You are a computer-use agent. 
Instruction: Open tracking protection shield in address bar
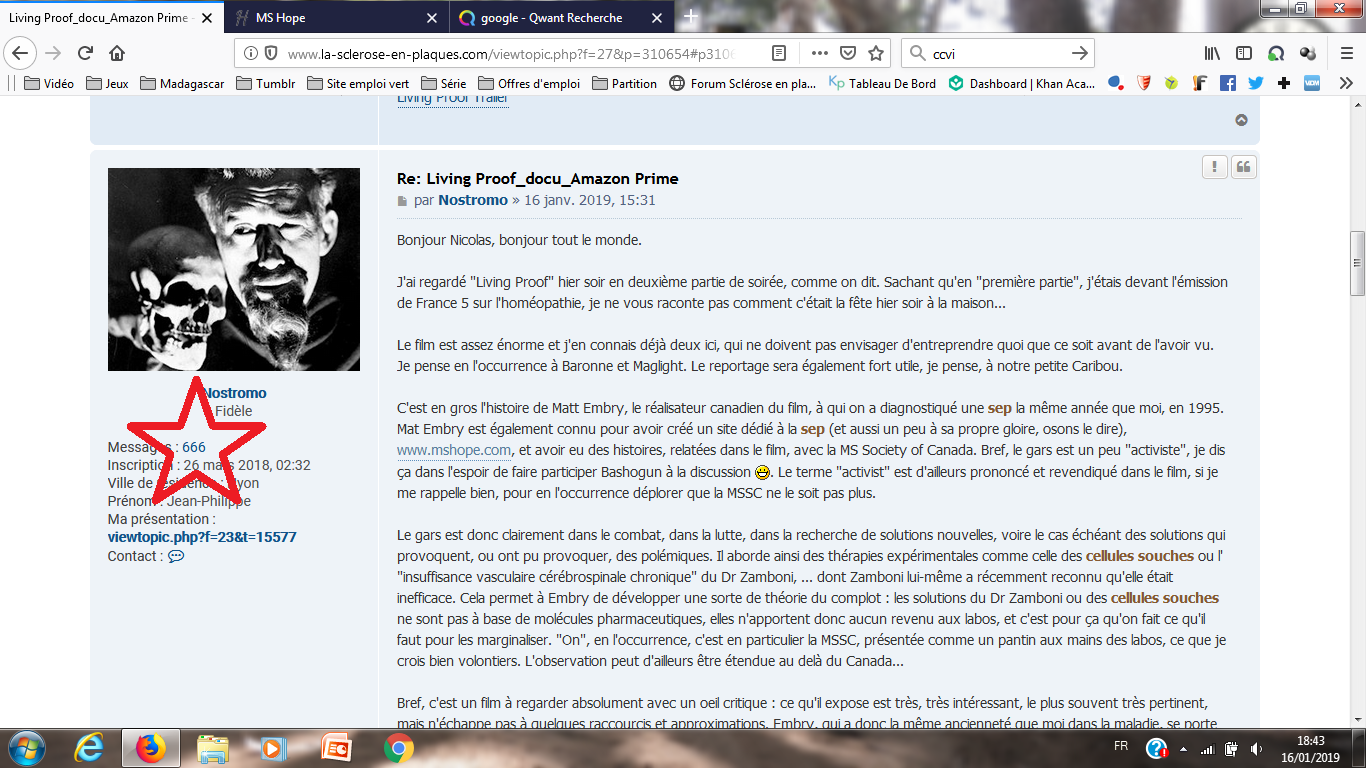point(270,53)
